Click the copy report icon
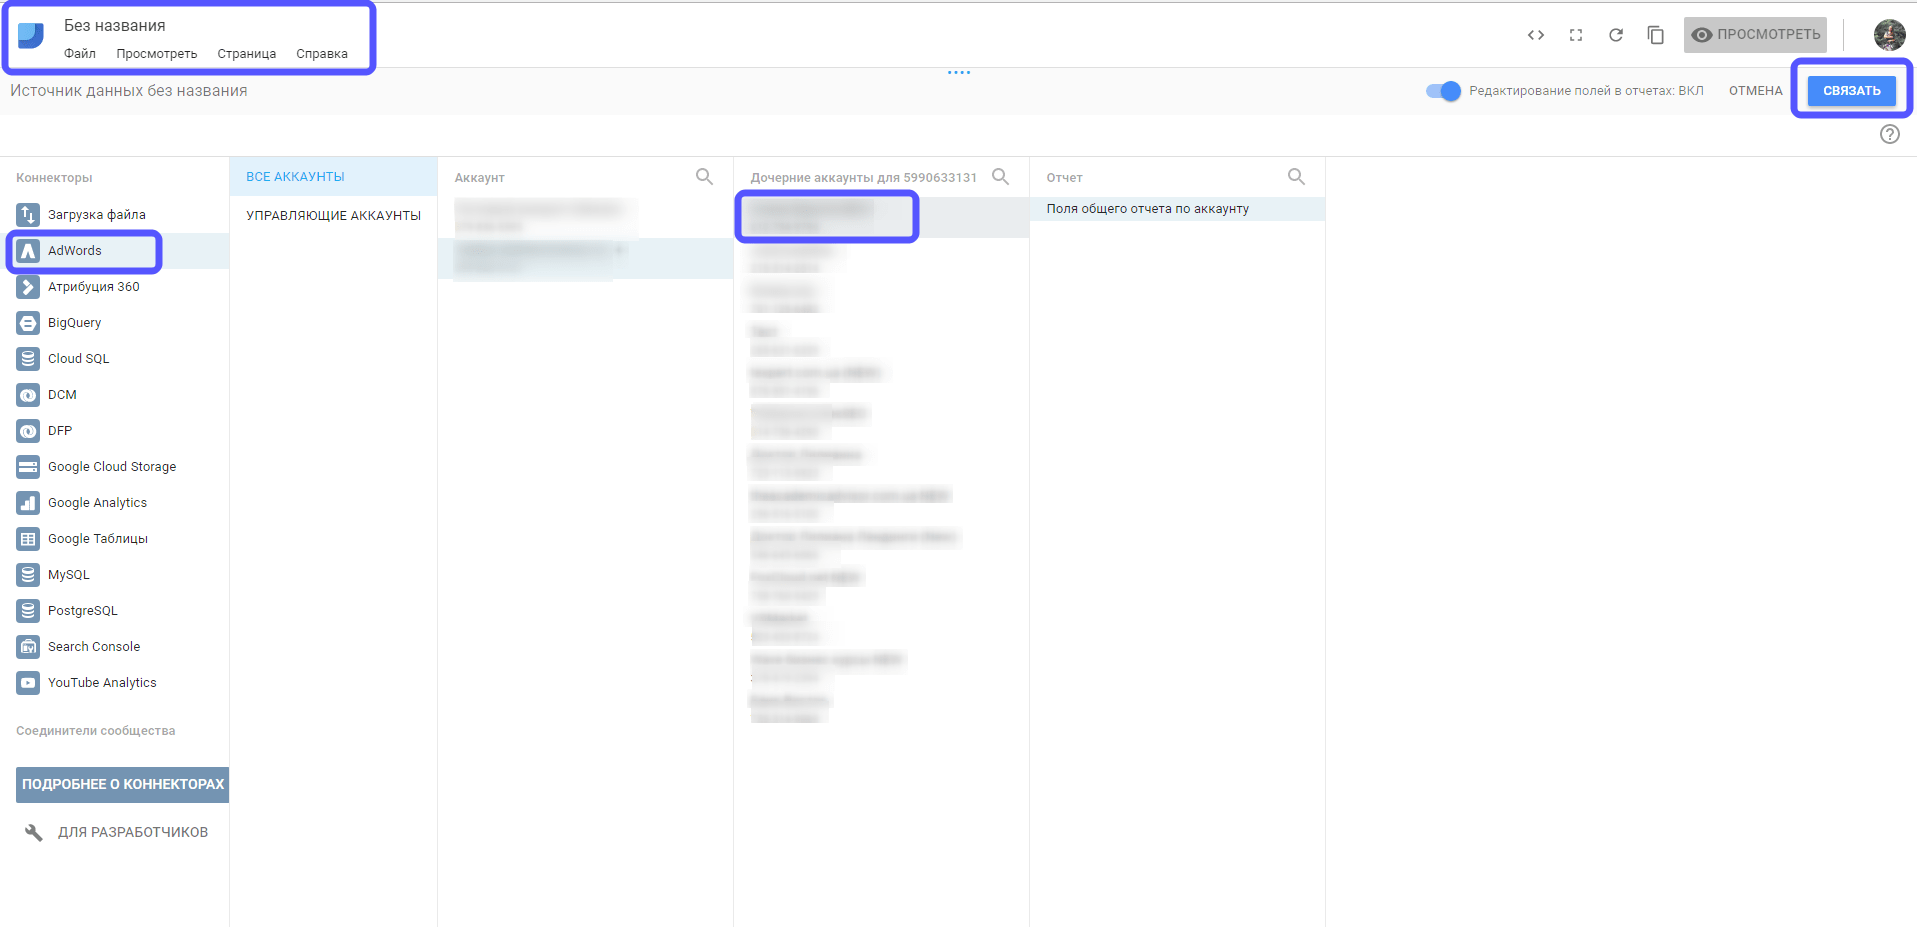This screenshot has width=1917, height=927. click(1655, 35)
